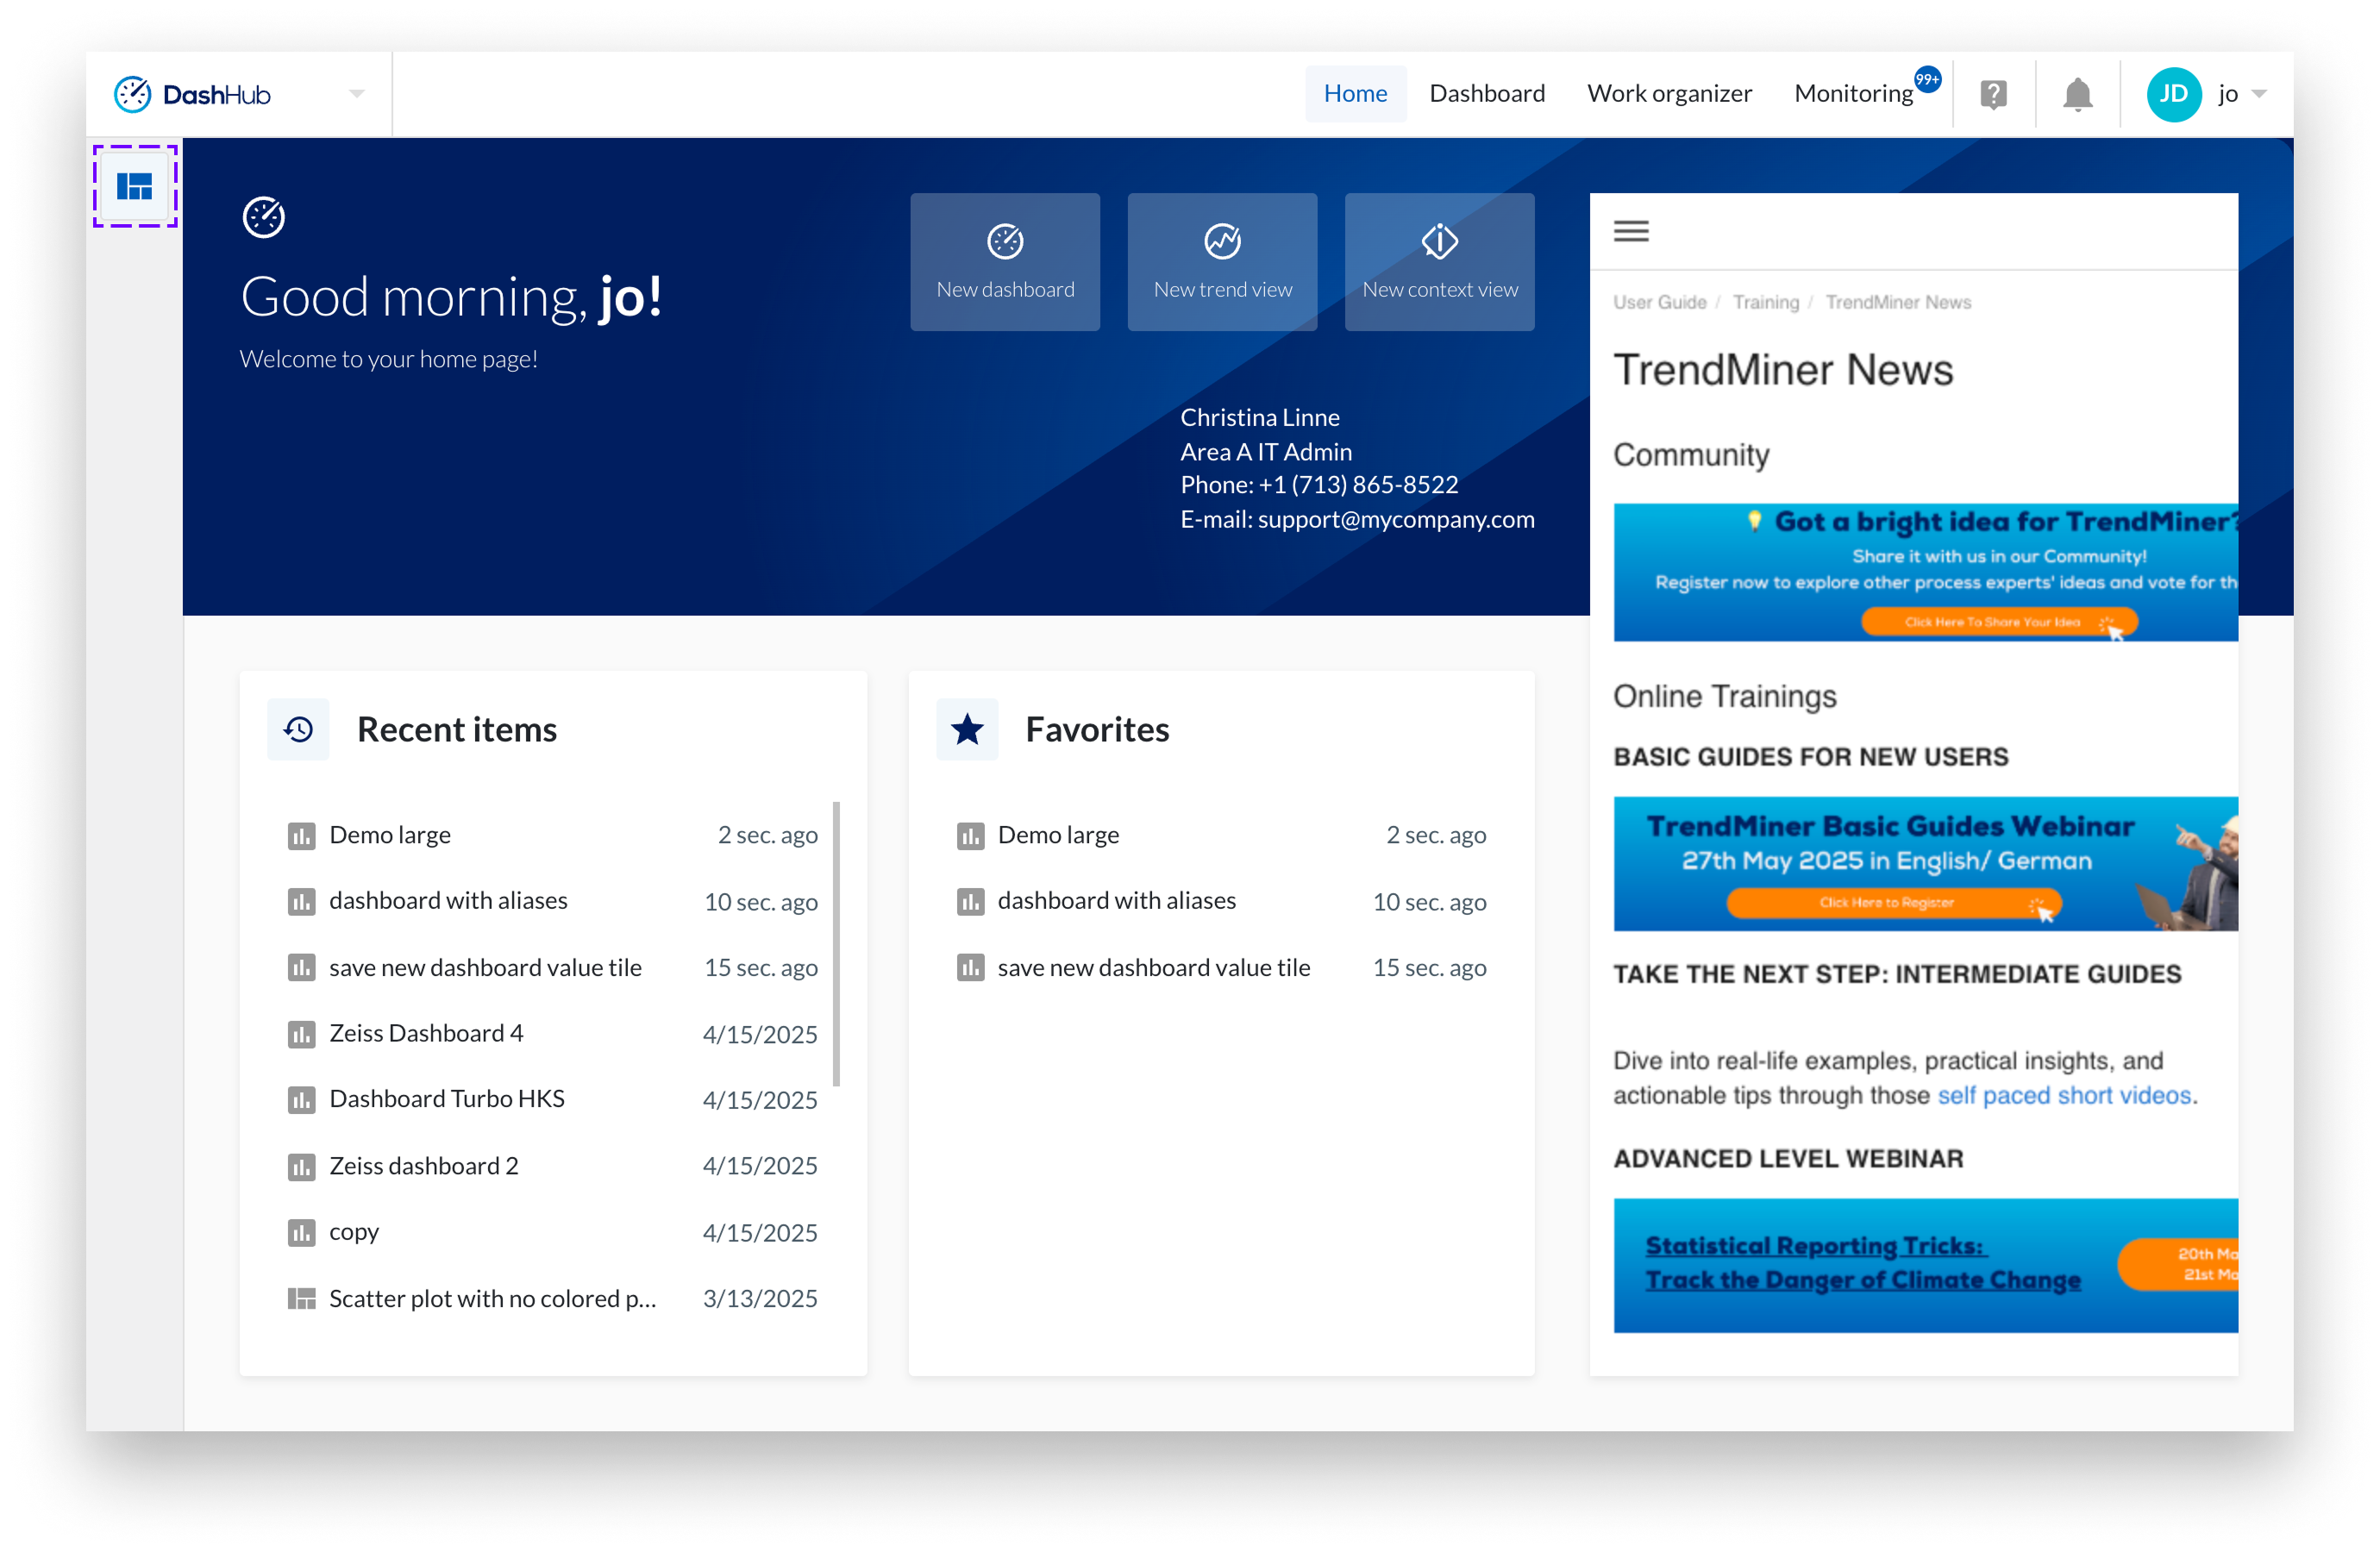The image size is (2380, 1552).
Task: Click the Basic Guides Webinar banner
Action: point(1924,863)
